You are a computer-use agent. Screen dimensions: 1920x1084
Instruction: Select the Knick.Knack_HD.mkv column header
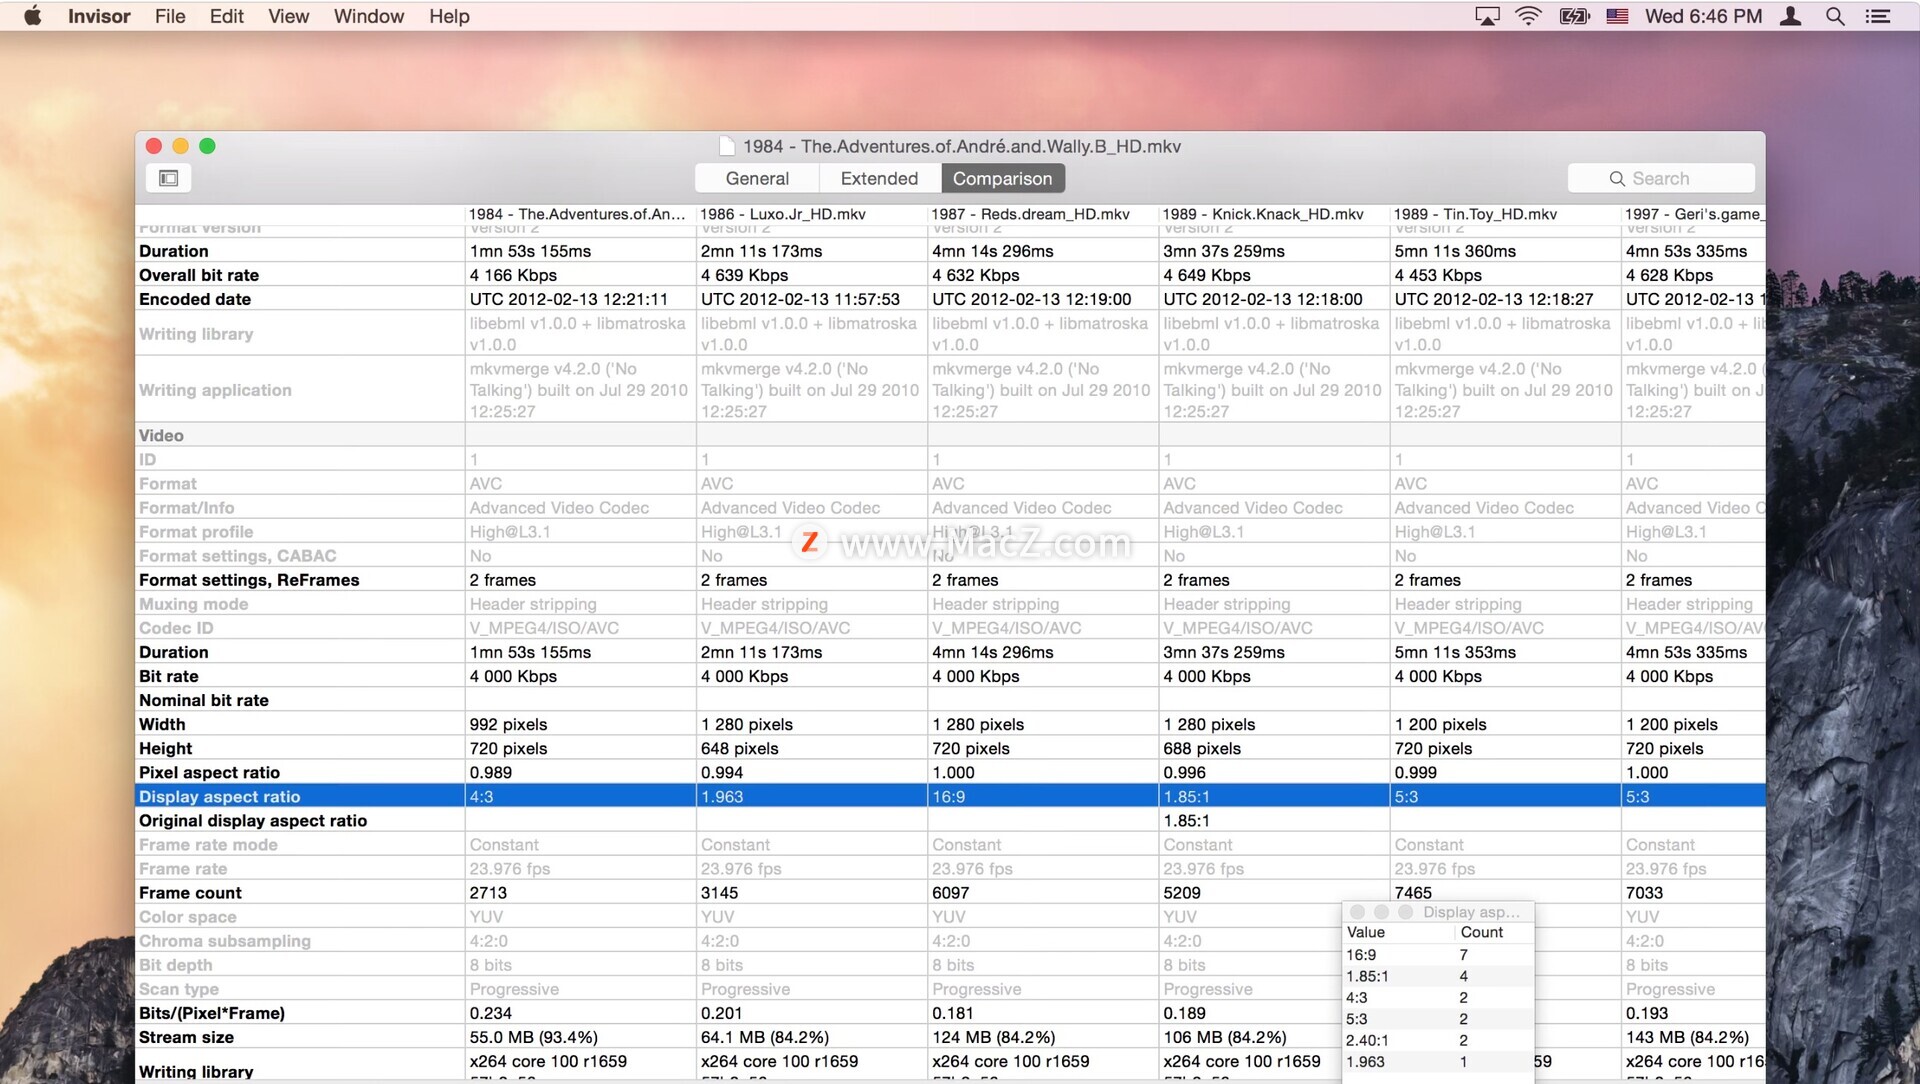pos(1273,214)
